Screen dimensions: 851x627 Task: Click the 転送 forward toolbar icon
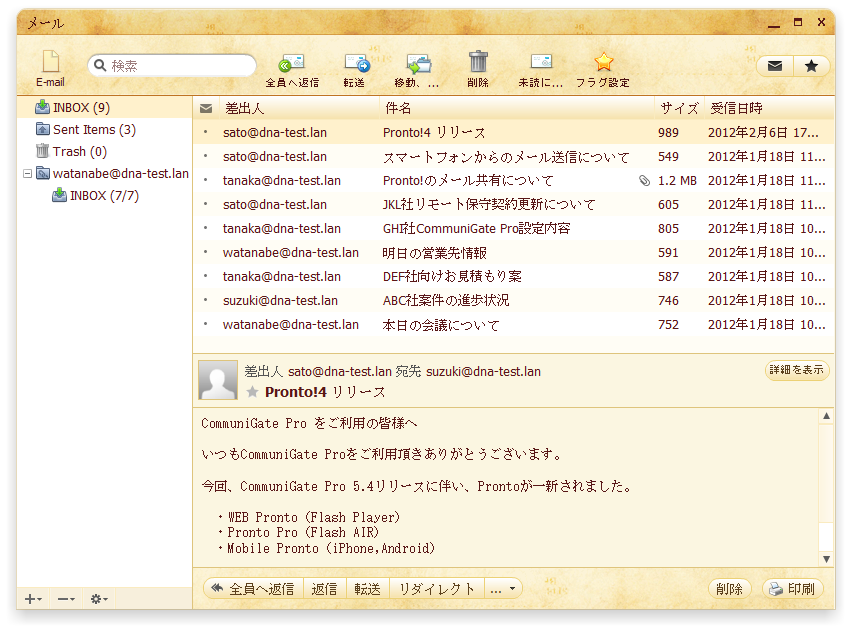click(x=354, y=70)
